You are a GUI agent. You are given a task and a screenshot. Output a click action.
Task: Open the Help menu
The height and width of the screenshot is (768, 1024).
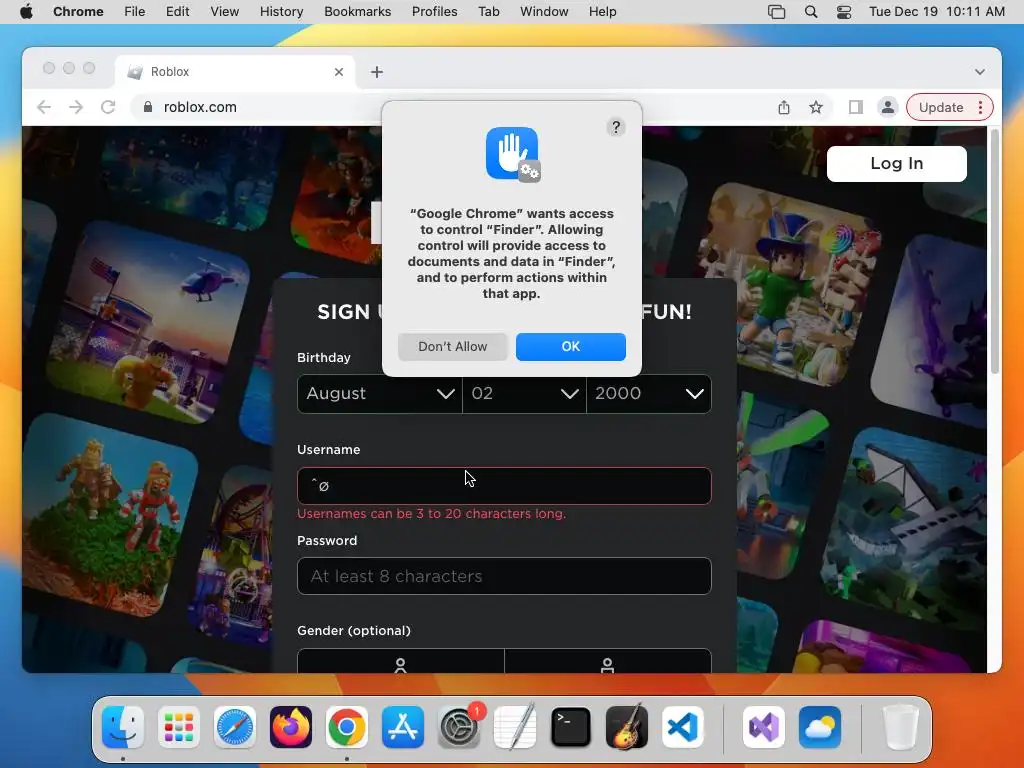tap(602, 12)
